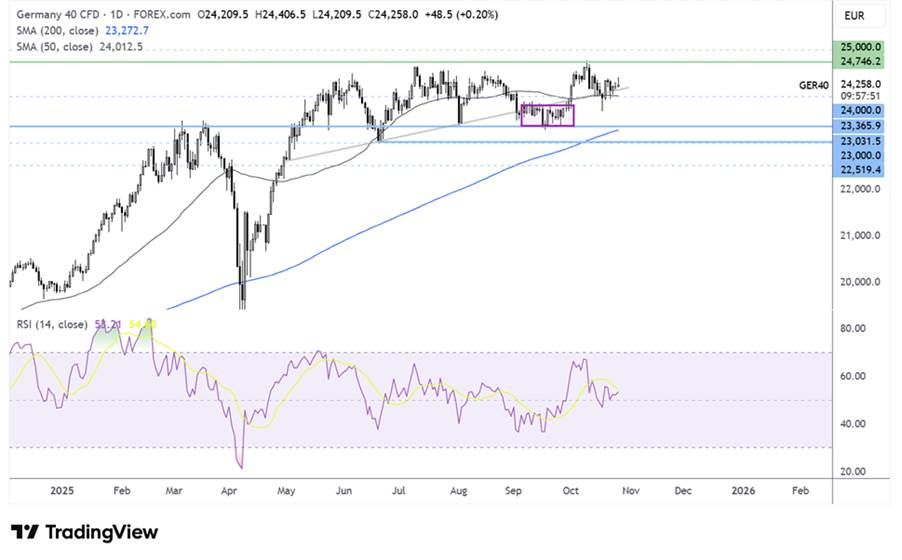Click the May time axis label
Image resolution: width=902 pixels, height=560 pixels.
point(286,491)
